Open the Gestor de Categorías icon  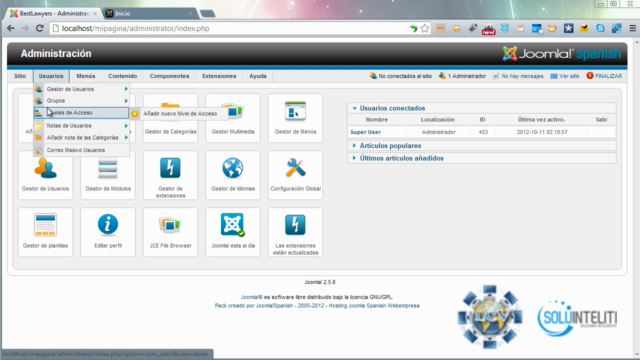170,118
